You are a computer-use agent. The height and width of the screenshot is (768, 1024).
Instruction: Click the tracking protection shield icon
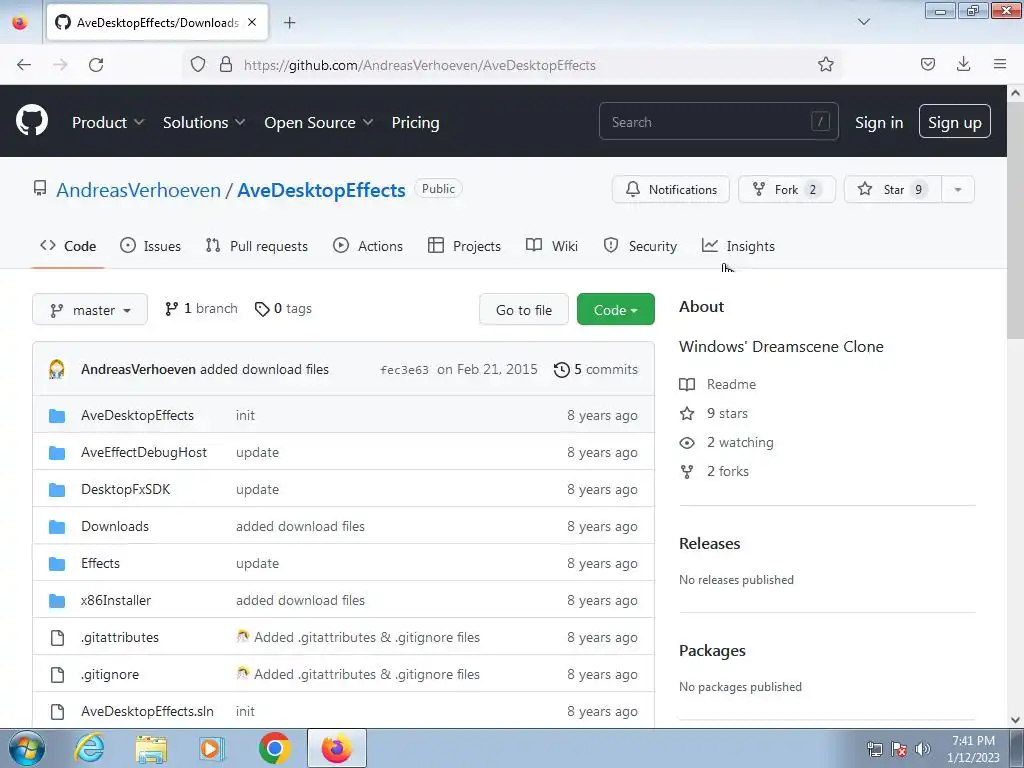[x=198, y=64]
